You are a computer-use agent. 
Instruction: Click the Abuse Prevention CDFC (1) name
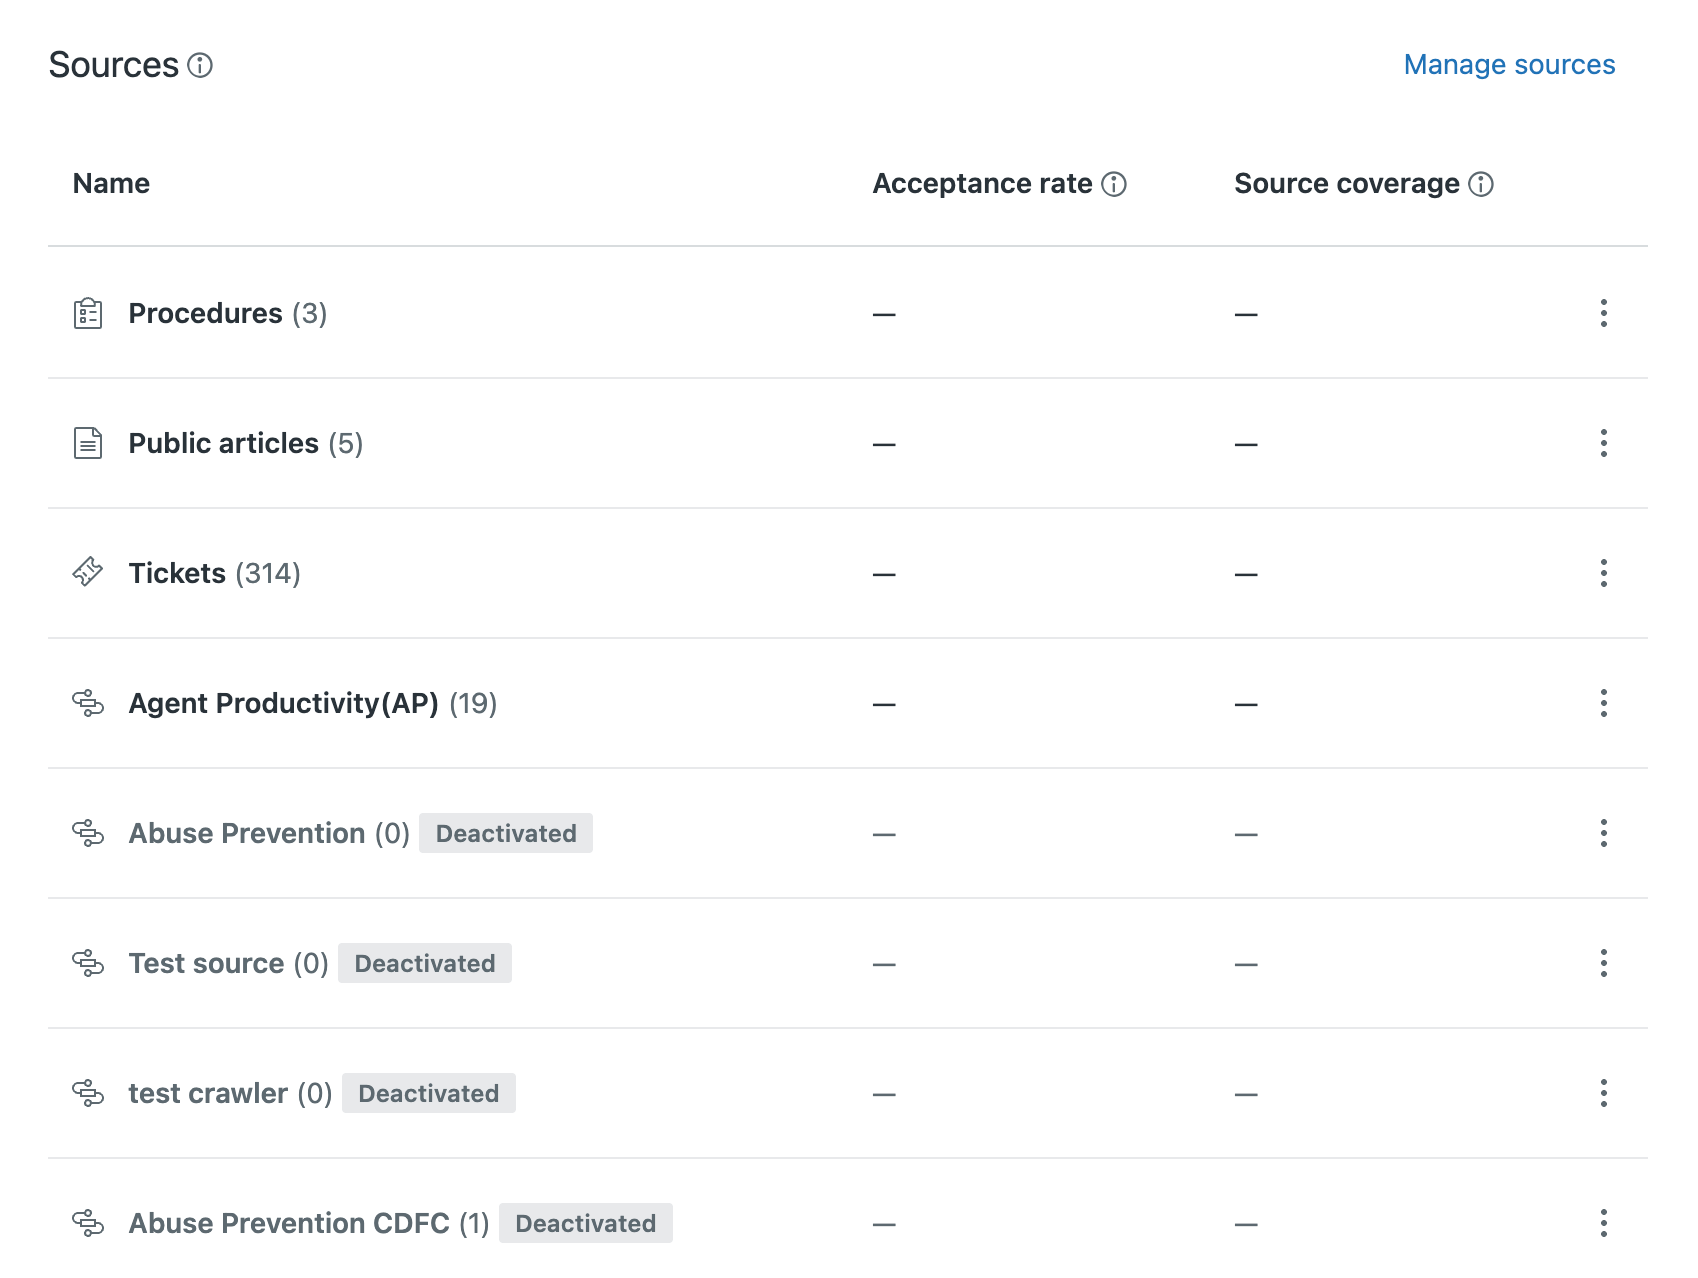(309, 1224)
